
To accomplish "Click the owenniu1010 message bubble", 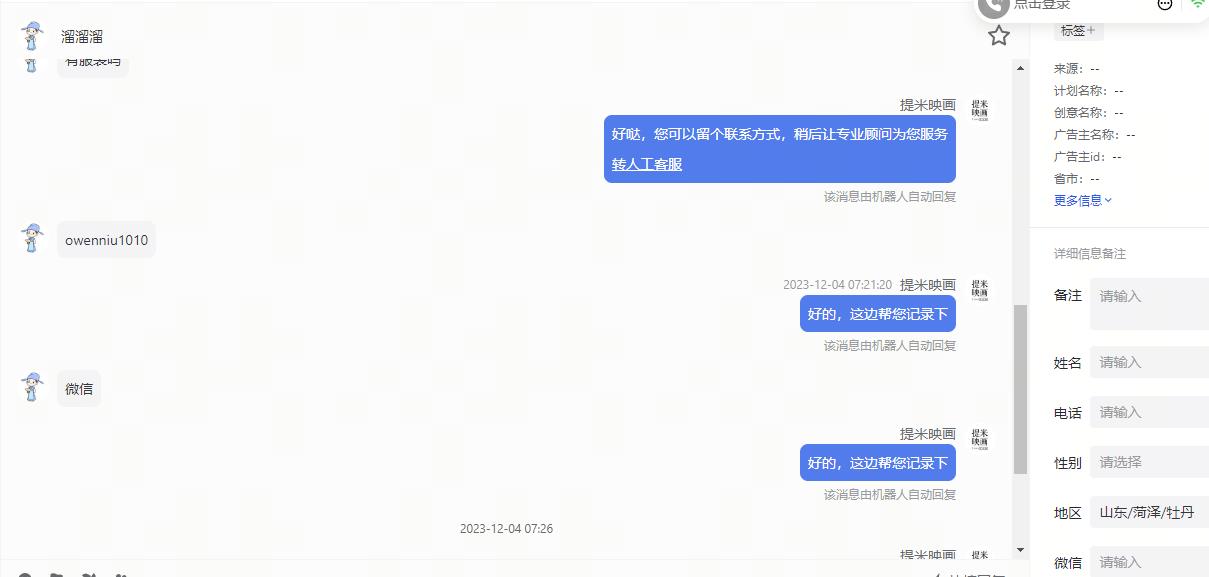I will 106,240.
